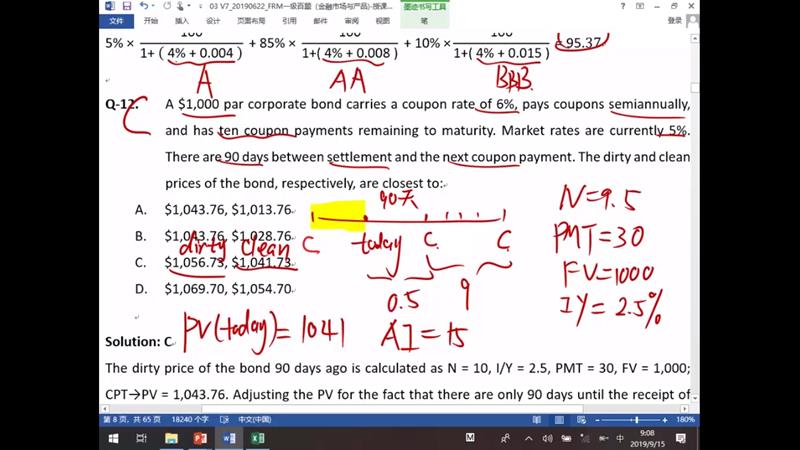
Task: Click answer text '$1,069.70, $1,054.70' option D
Action: (x=228, y=289)
